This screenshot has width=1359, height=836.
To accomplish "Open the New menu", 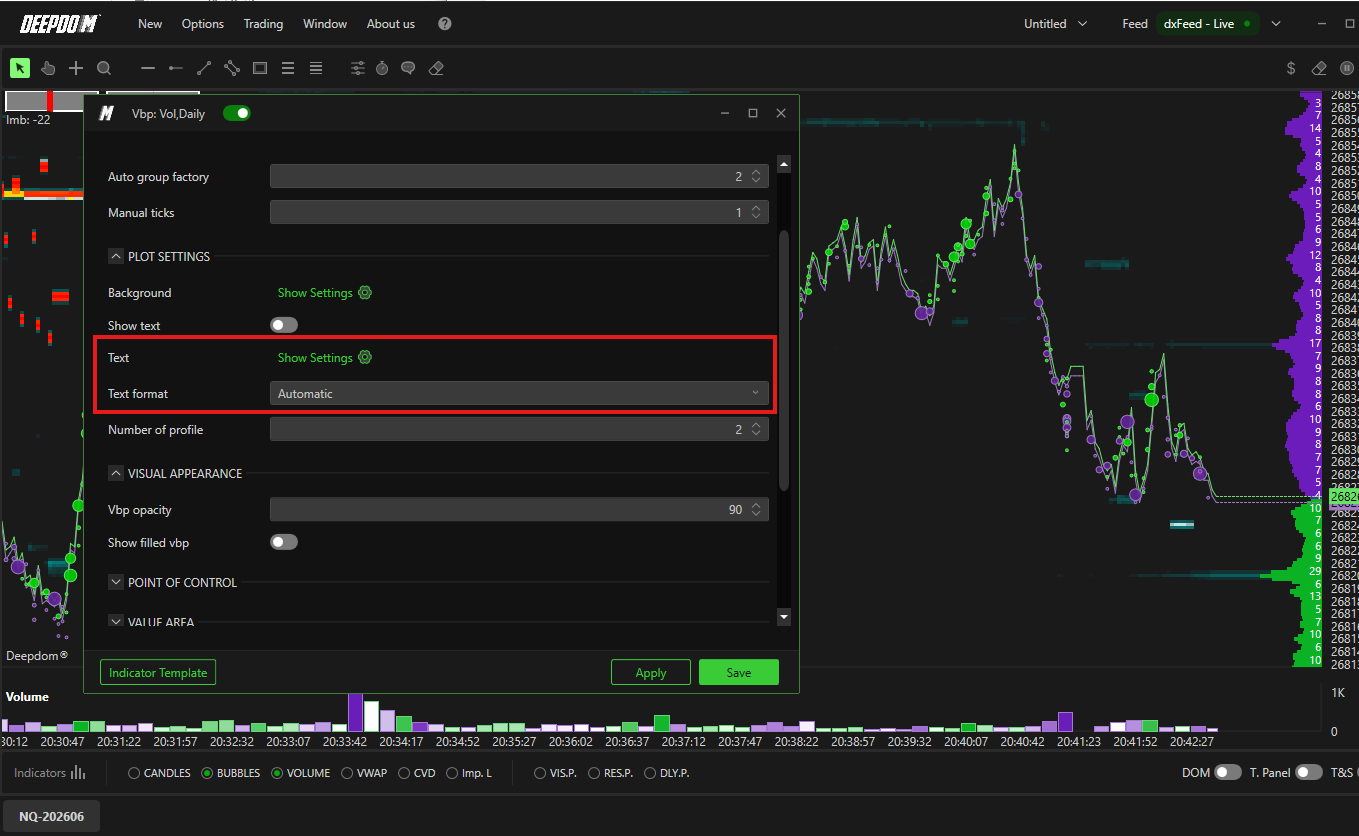I will point(150,24).
